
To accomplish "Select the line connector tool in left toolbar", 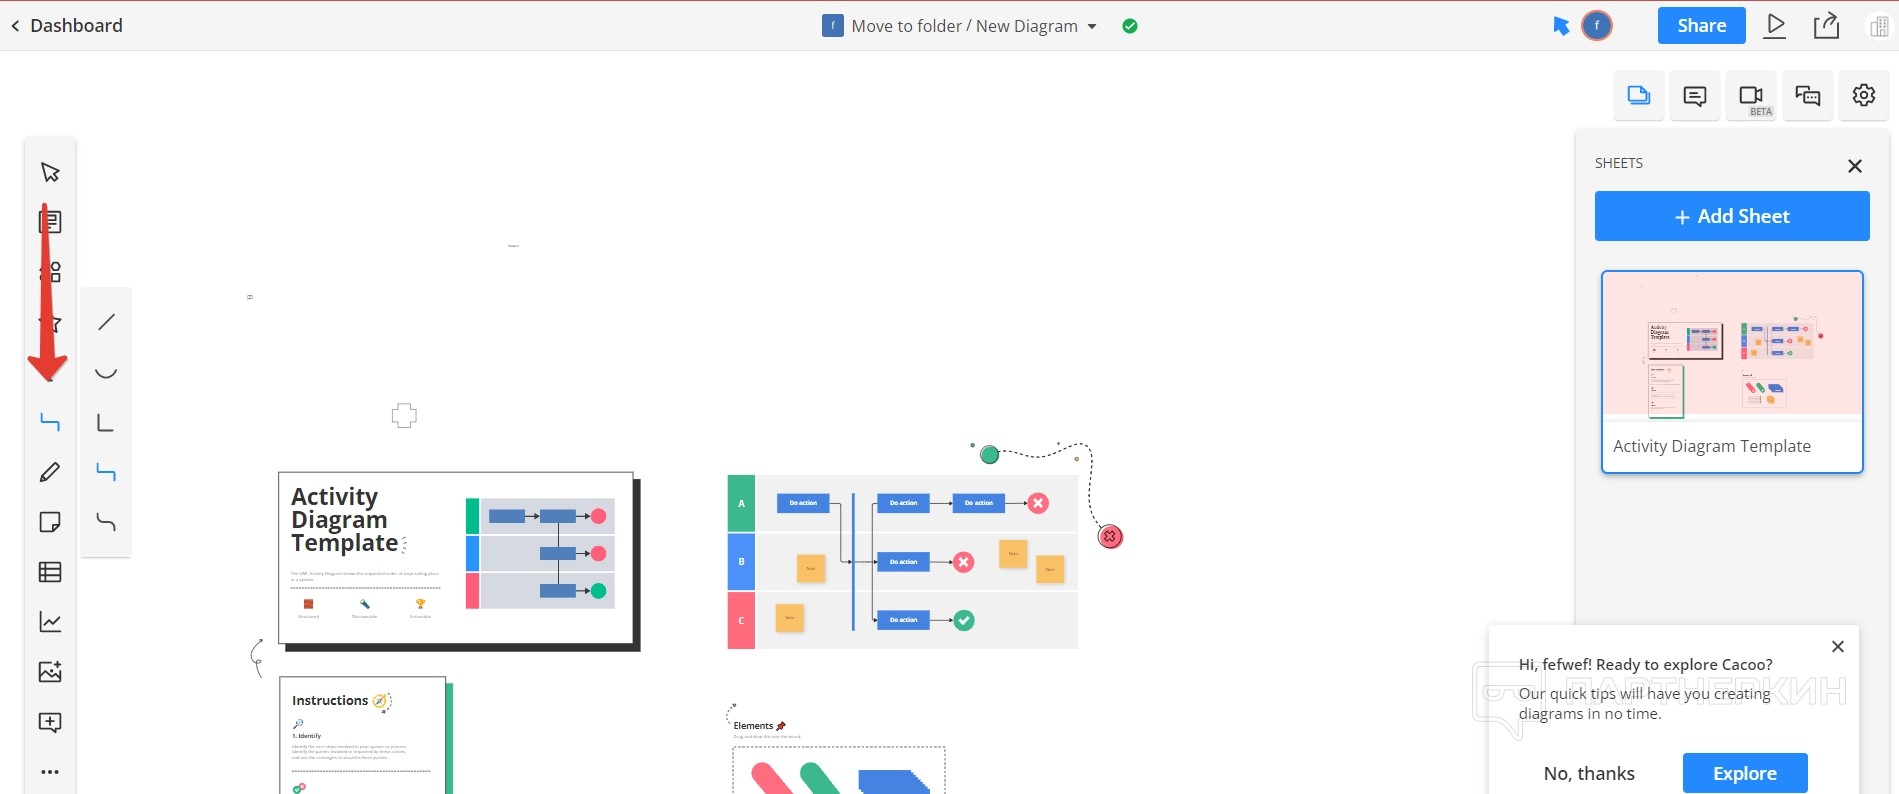I will tap(50, 422).
